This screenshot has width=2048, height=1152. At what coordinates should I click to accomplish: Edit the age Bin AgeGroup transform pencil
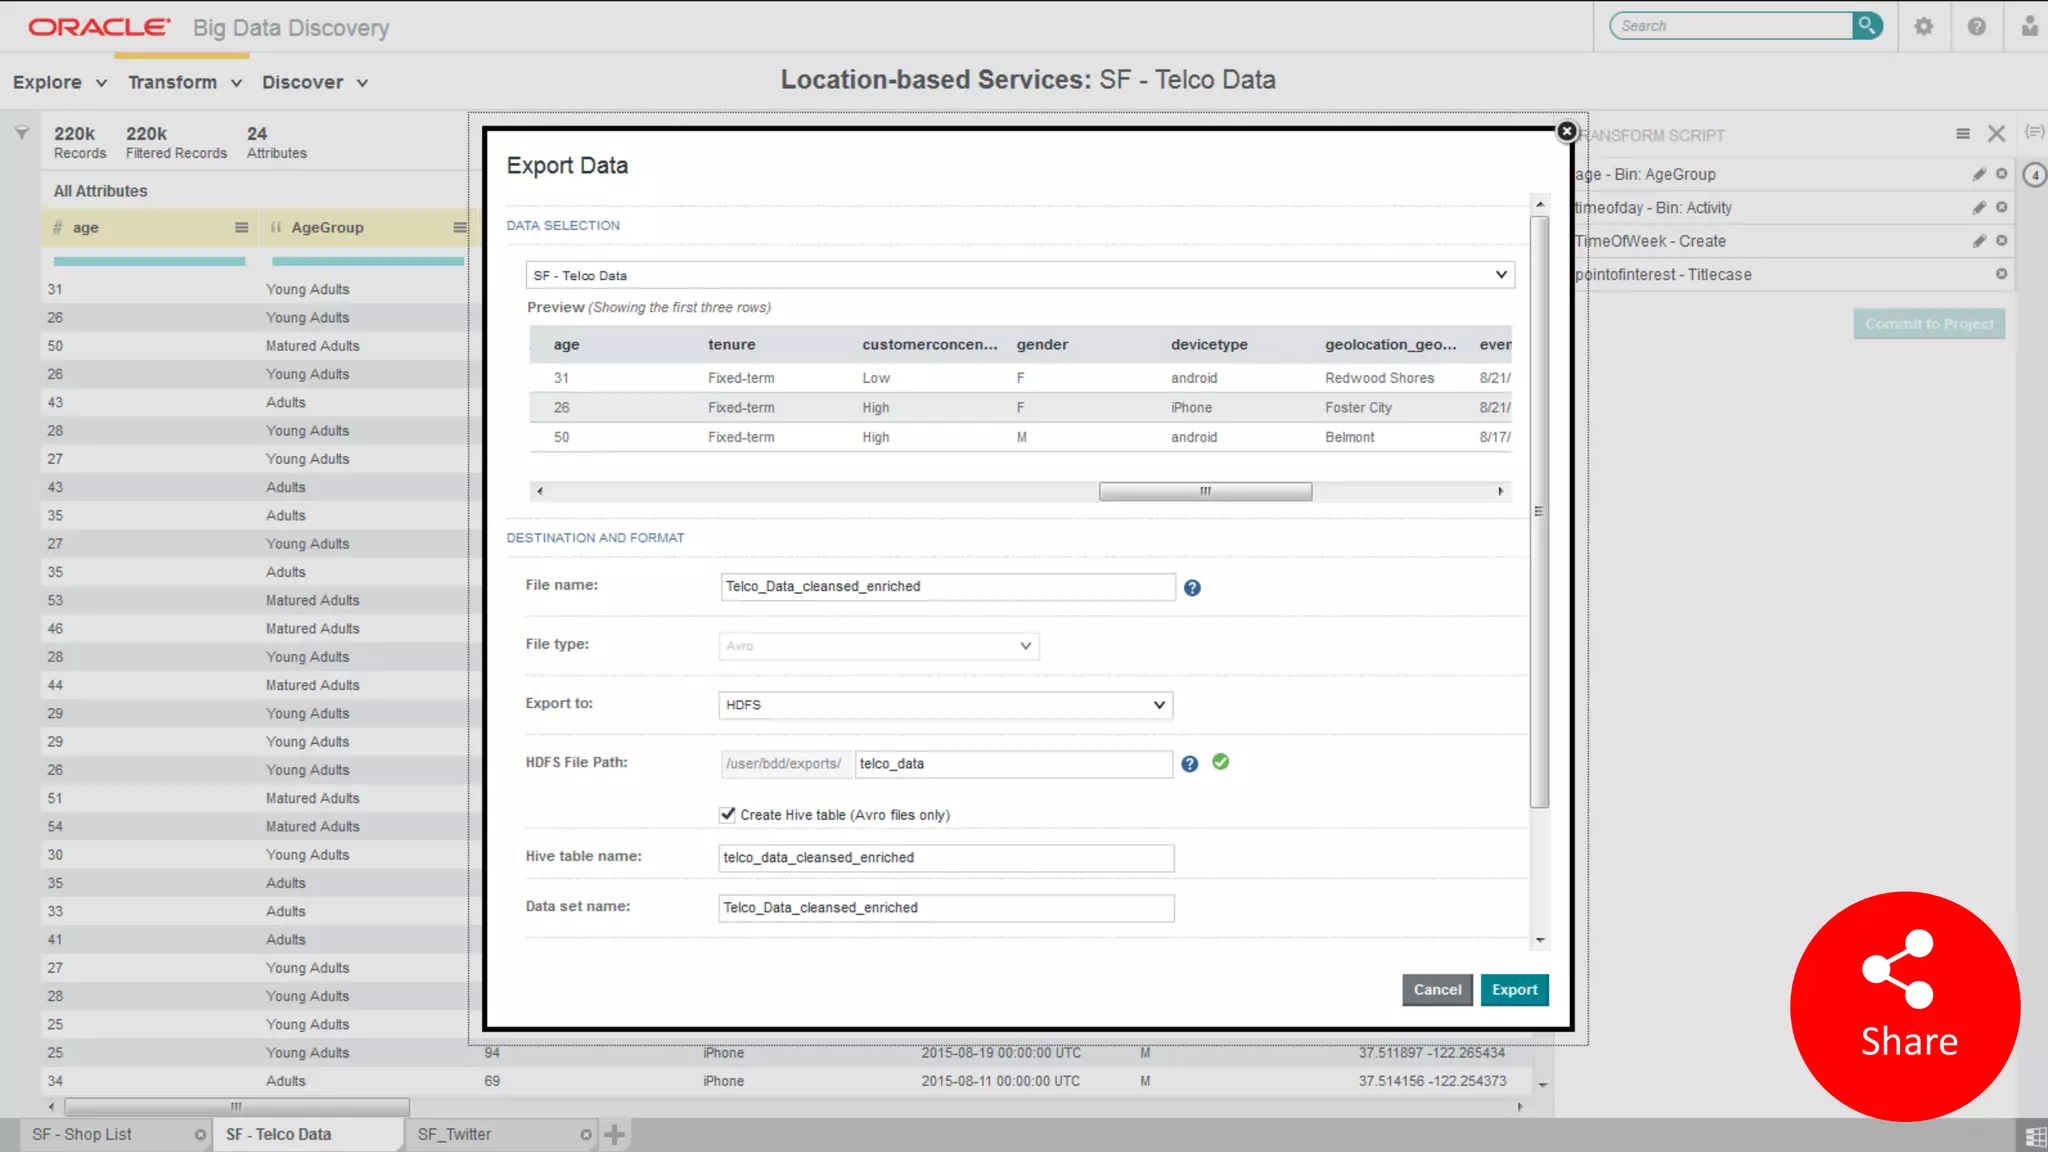point(1978,174)
